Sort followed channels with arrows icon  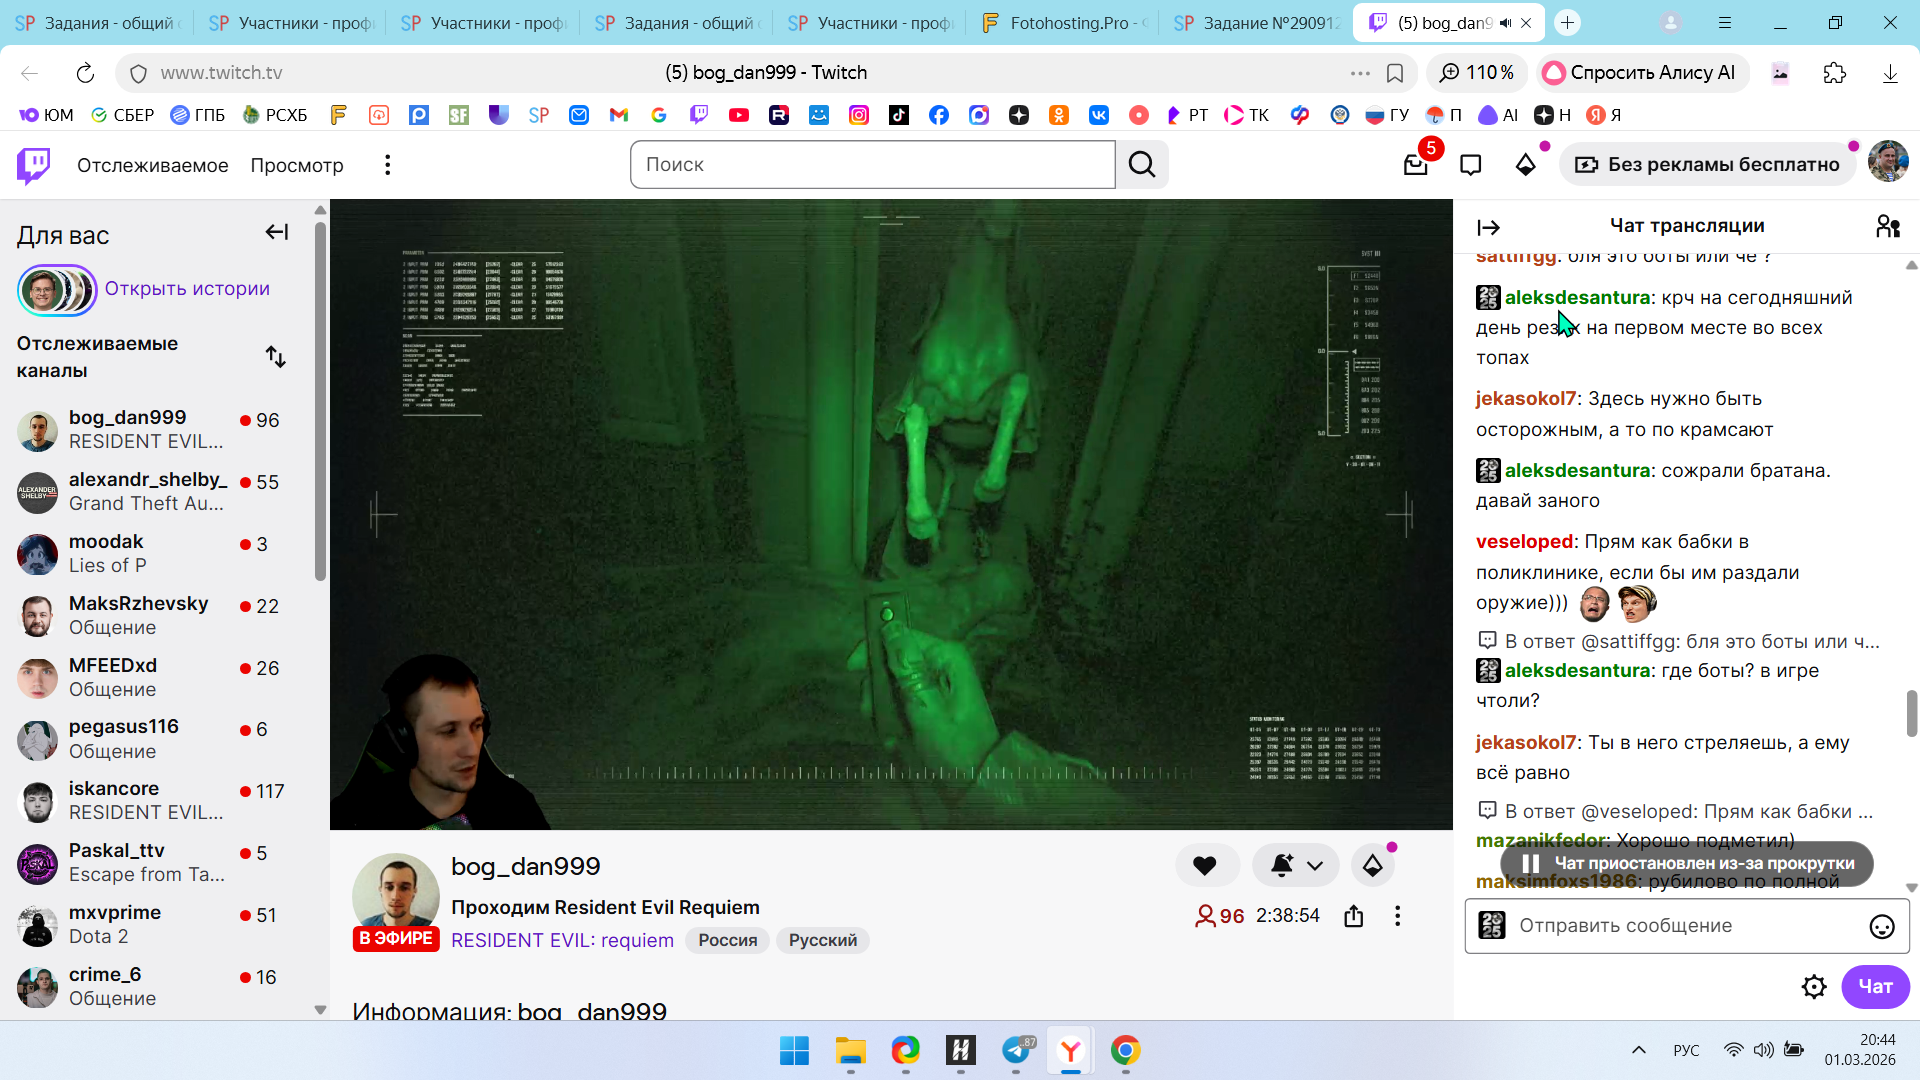[276, 357]
